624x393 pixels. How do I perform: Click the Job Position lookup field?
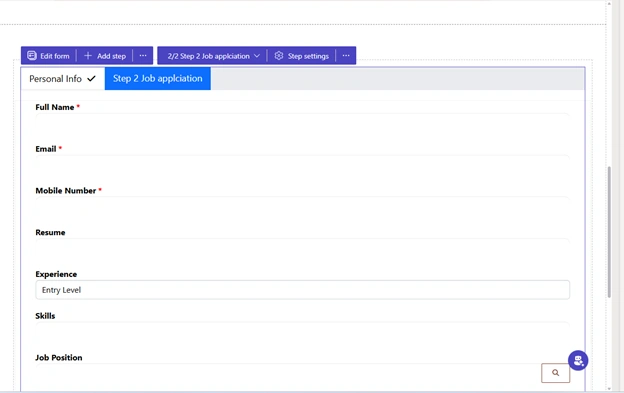pos(288,373)
